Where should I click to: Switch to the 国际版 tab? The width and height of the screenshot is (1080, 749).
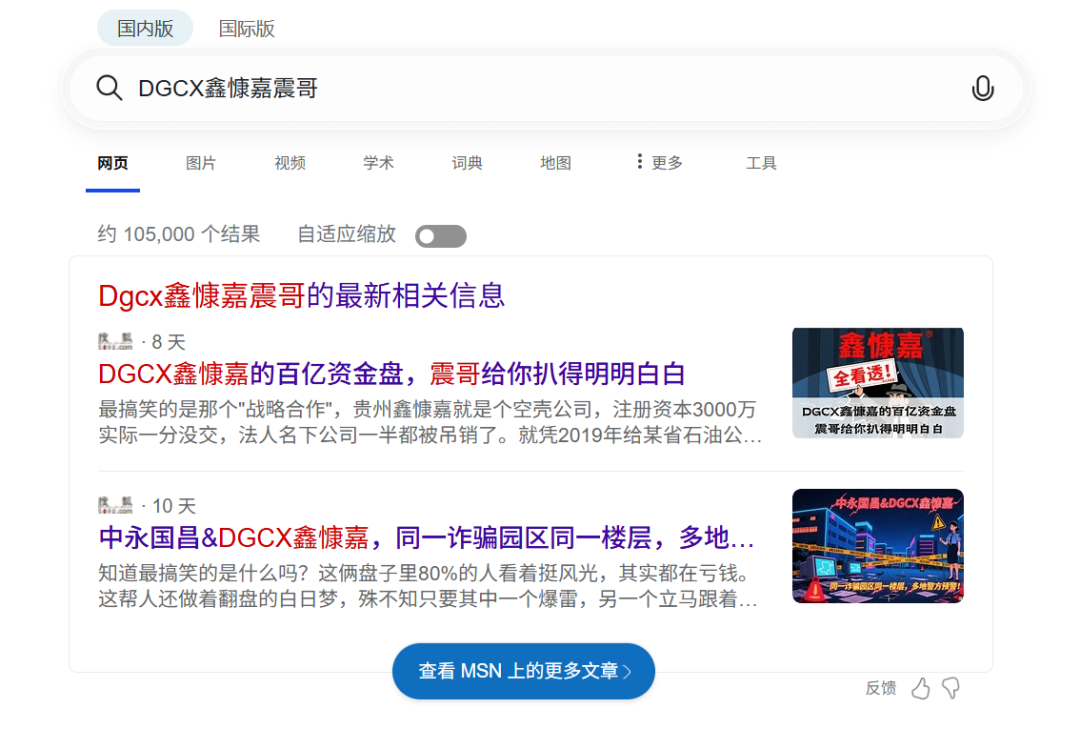click(x=247, y=29)
